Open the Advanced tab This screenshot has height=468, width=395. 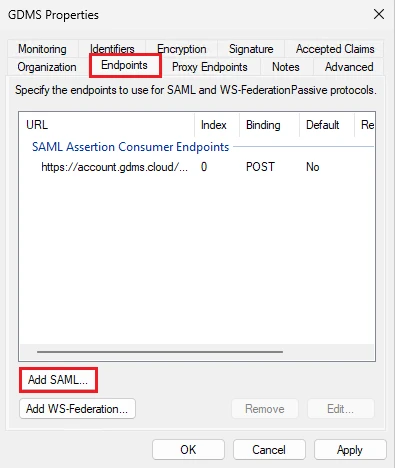[349, 67]
